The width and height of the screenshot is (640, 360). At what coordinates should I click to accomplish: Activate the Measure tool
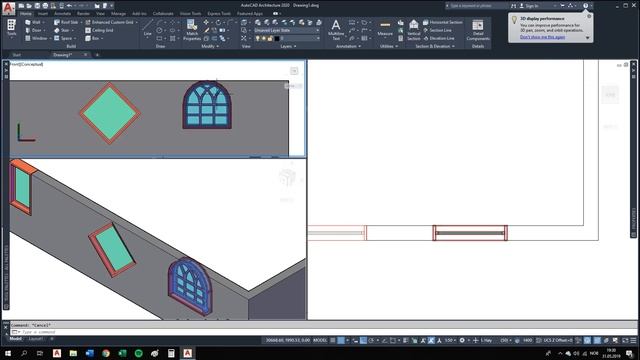coord(385,29)
